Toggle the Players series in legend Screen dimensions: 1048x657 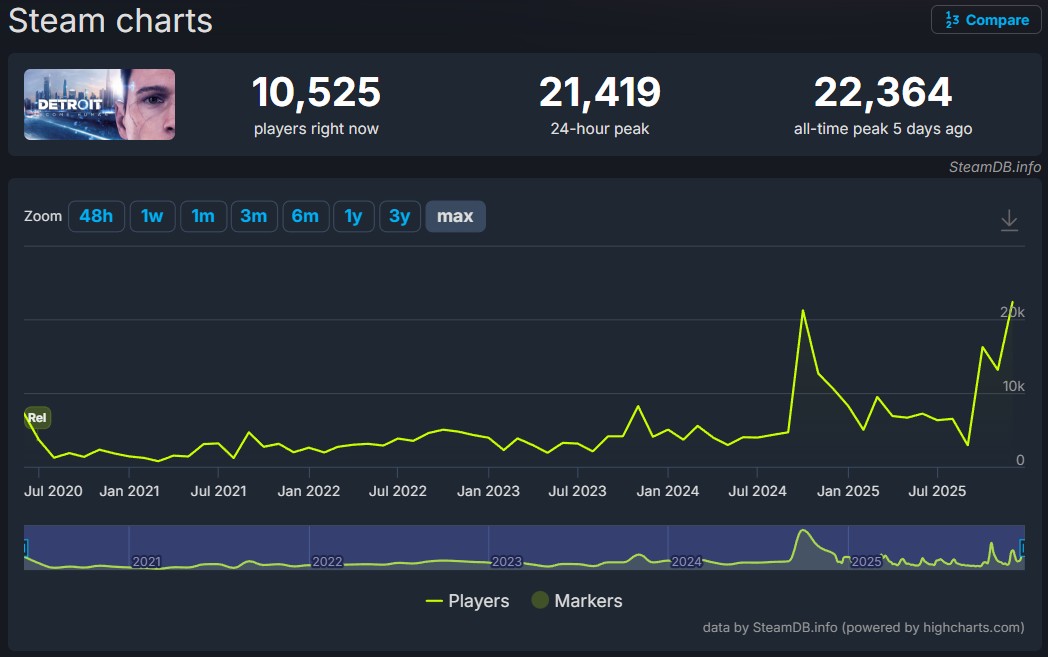pos(467,601)
